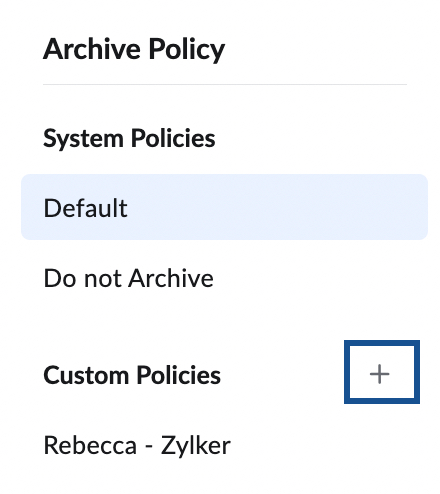Click the Archive Policy title
The image size is (440, 494).
pos(134,49)
